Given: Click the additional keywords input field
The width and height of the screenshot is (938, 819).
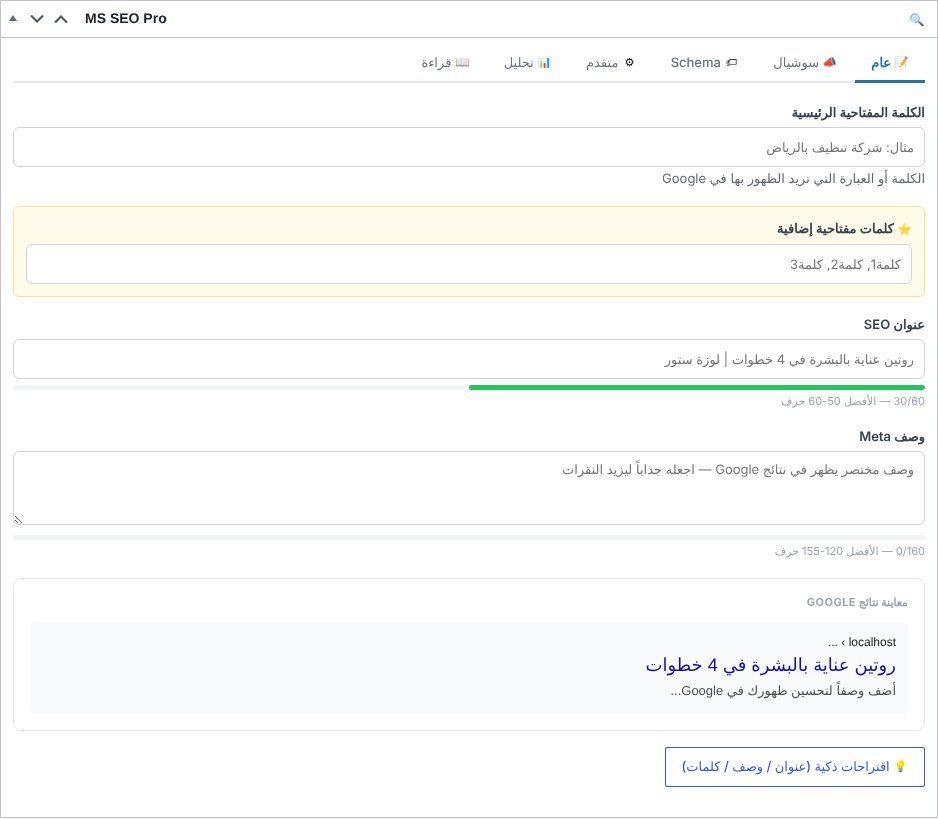Looking at the screenshot, I should tap(468, 264).
